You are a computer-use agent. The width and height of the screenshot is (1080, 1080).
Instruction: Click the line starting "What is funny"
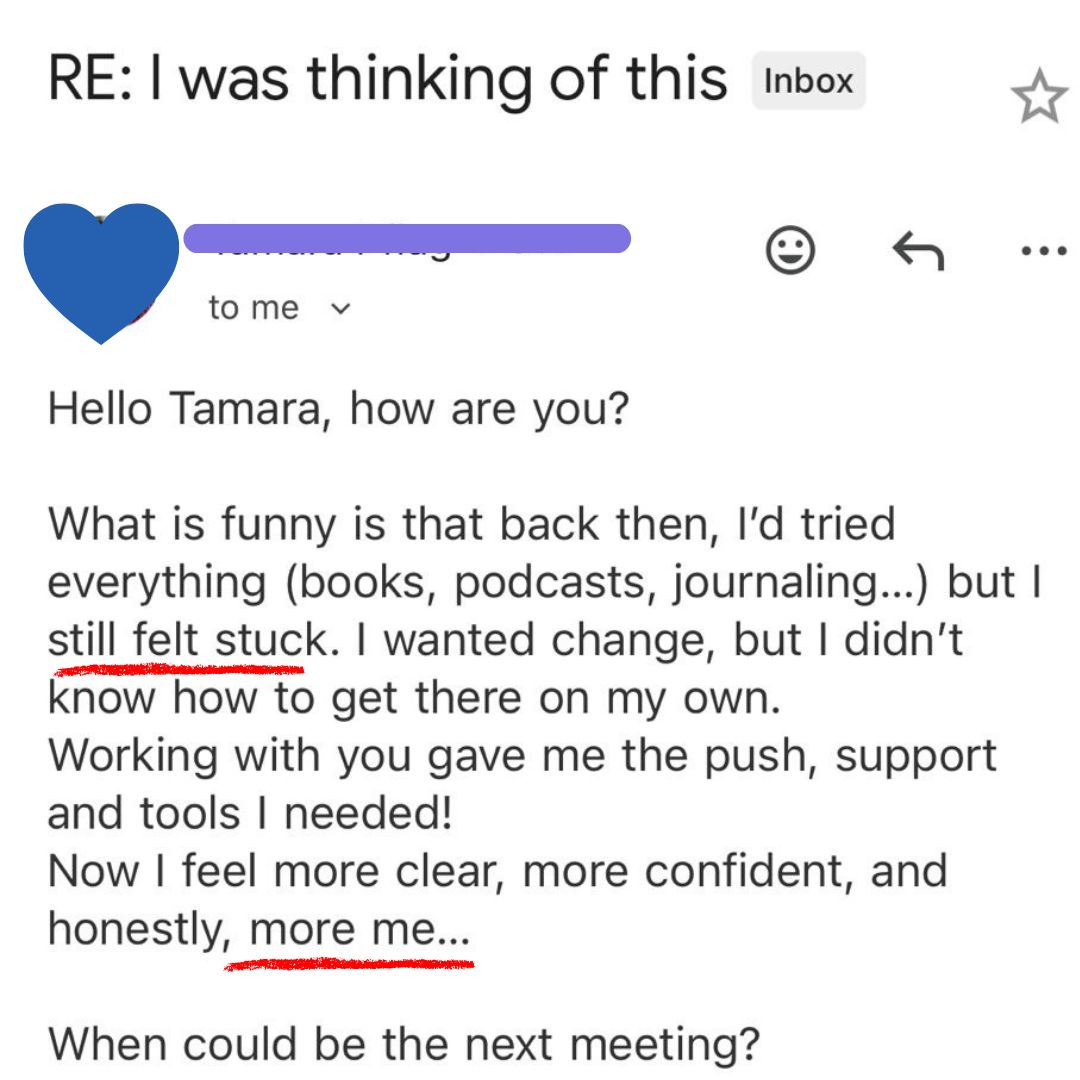(x=471, y=525)
